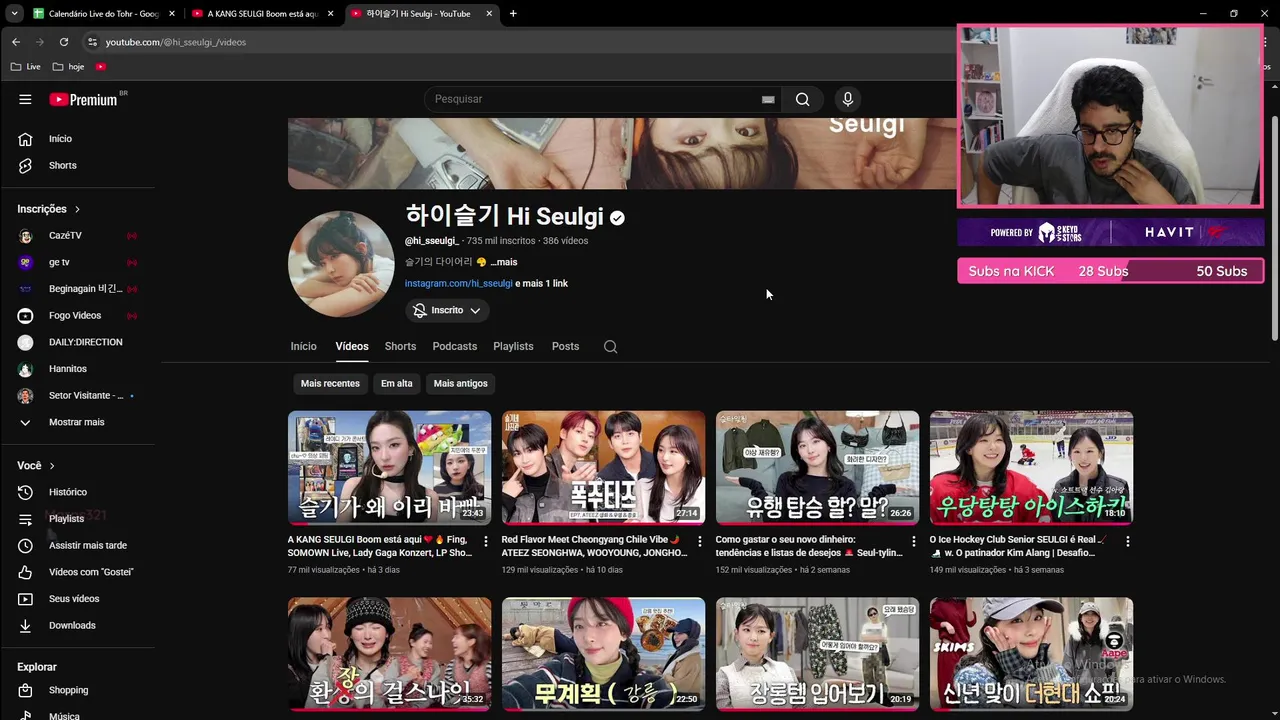1280x720 pixels.
Task: Open the on-screen keyboard icon in search
Action: point(768,99)
